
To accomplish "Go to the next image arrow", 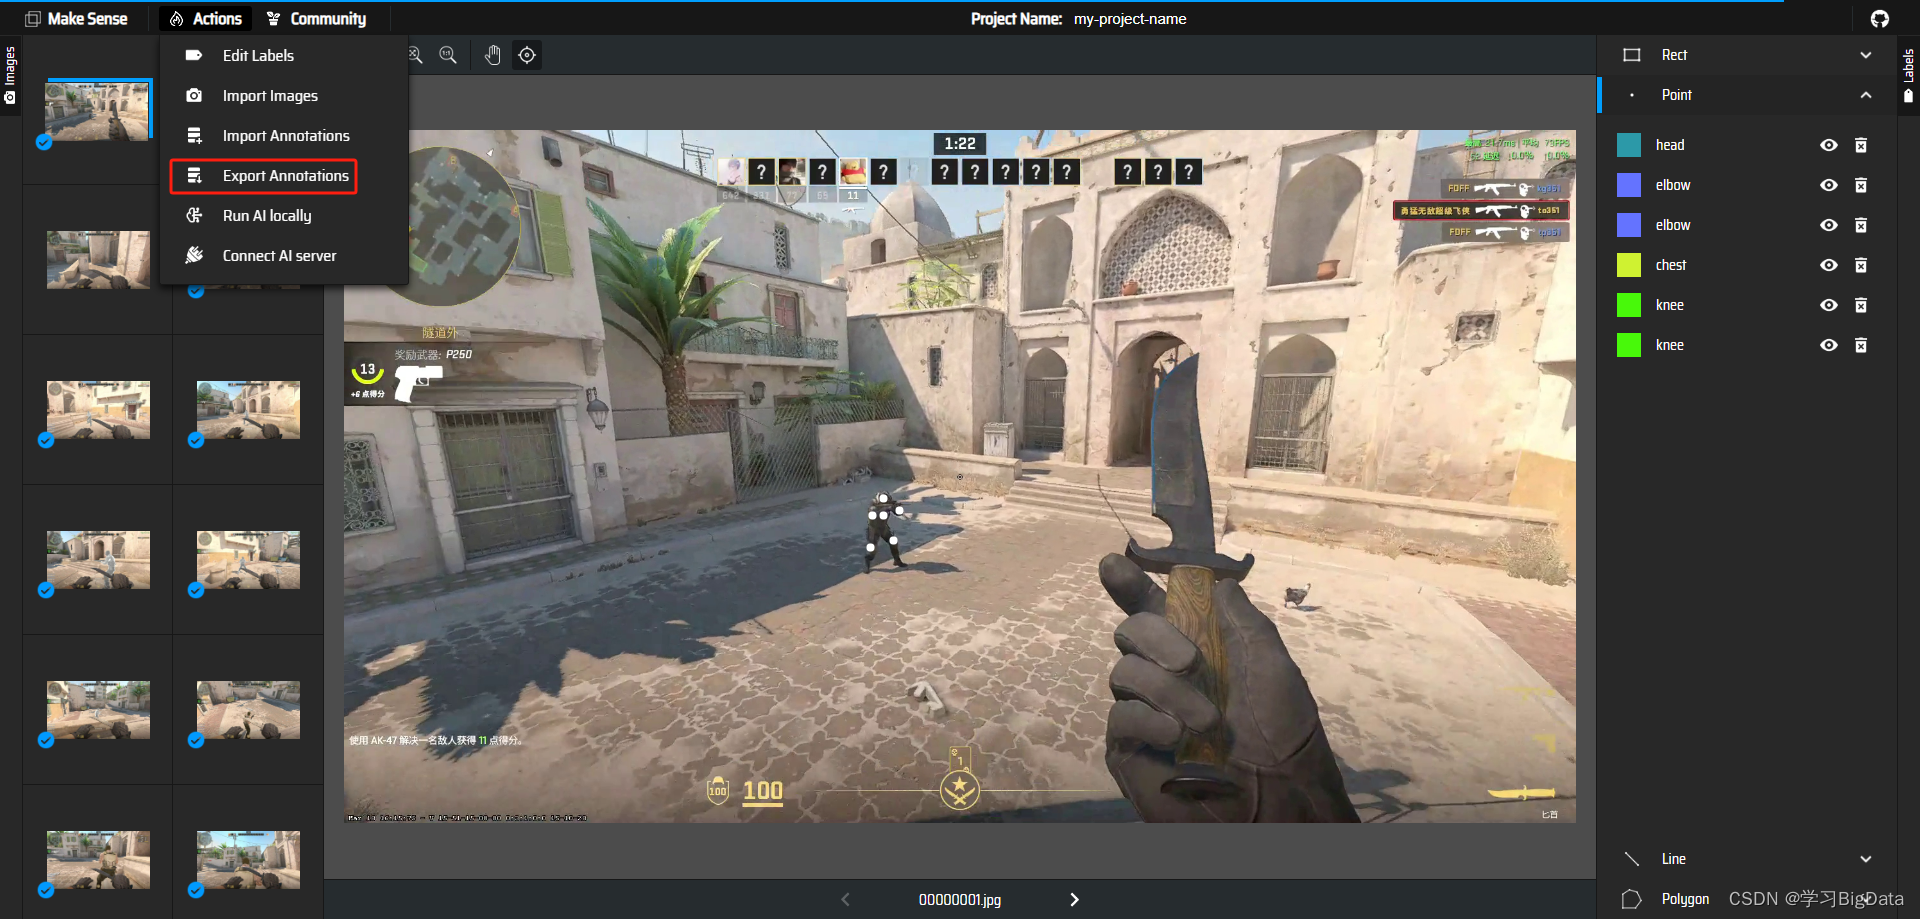I will point(1074,899).
